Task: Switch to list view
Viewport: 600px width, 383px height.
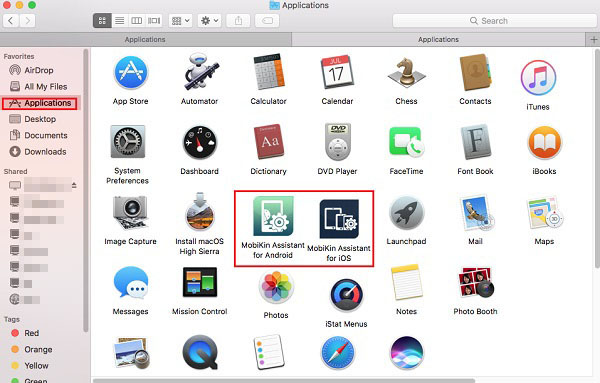Action: coord(120,21)
